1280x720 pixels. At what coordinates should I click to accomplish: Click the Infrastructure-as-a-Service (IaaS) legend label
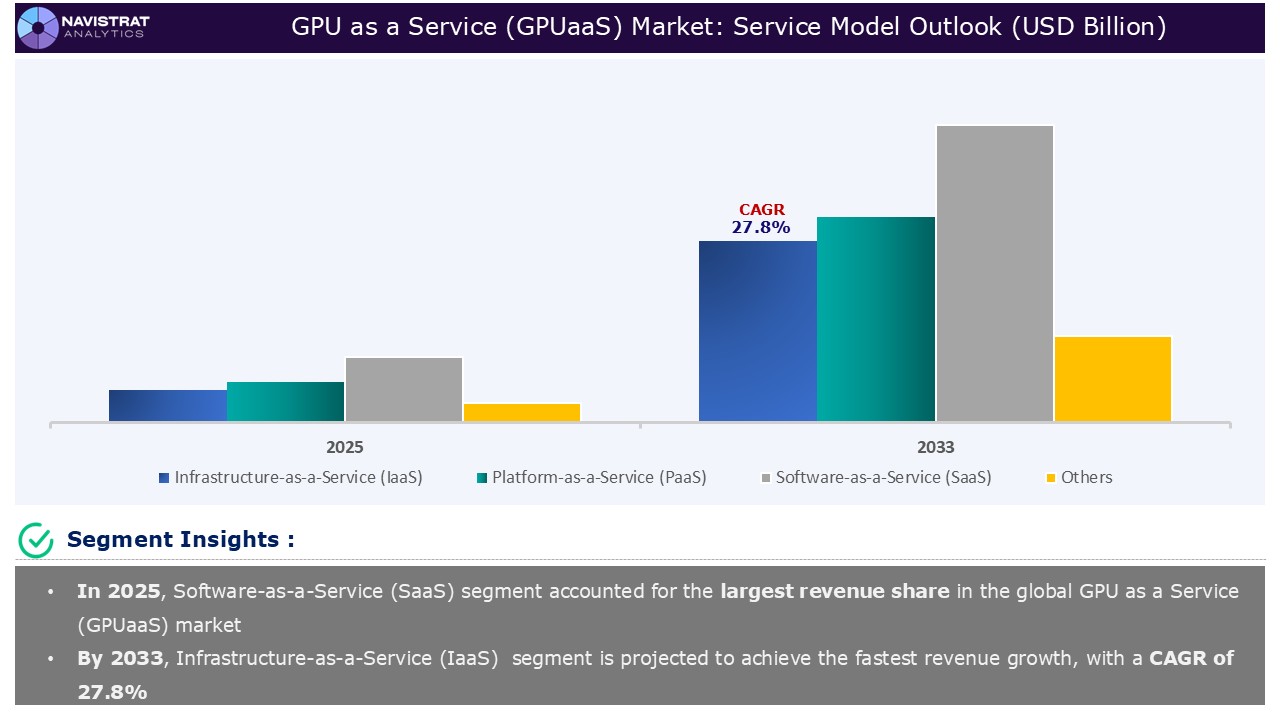(298, 478)
